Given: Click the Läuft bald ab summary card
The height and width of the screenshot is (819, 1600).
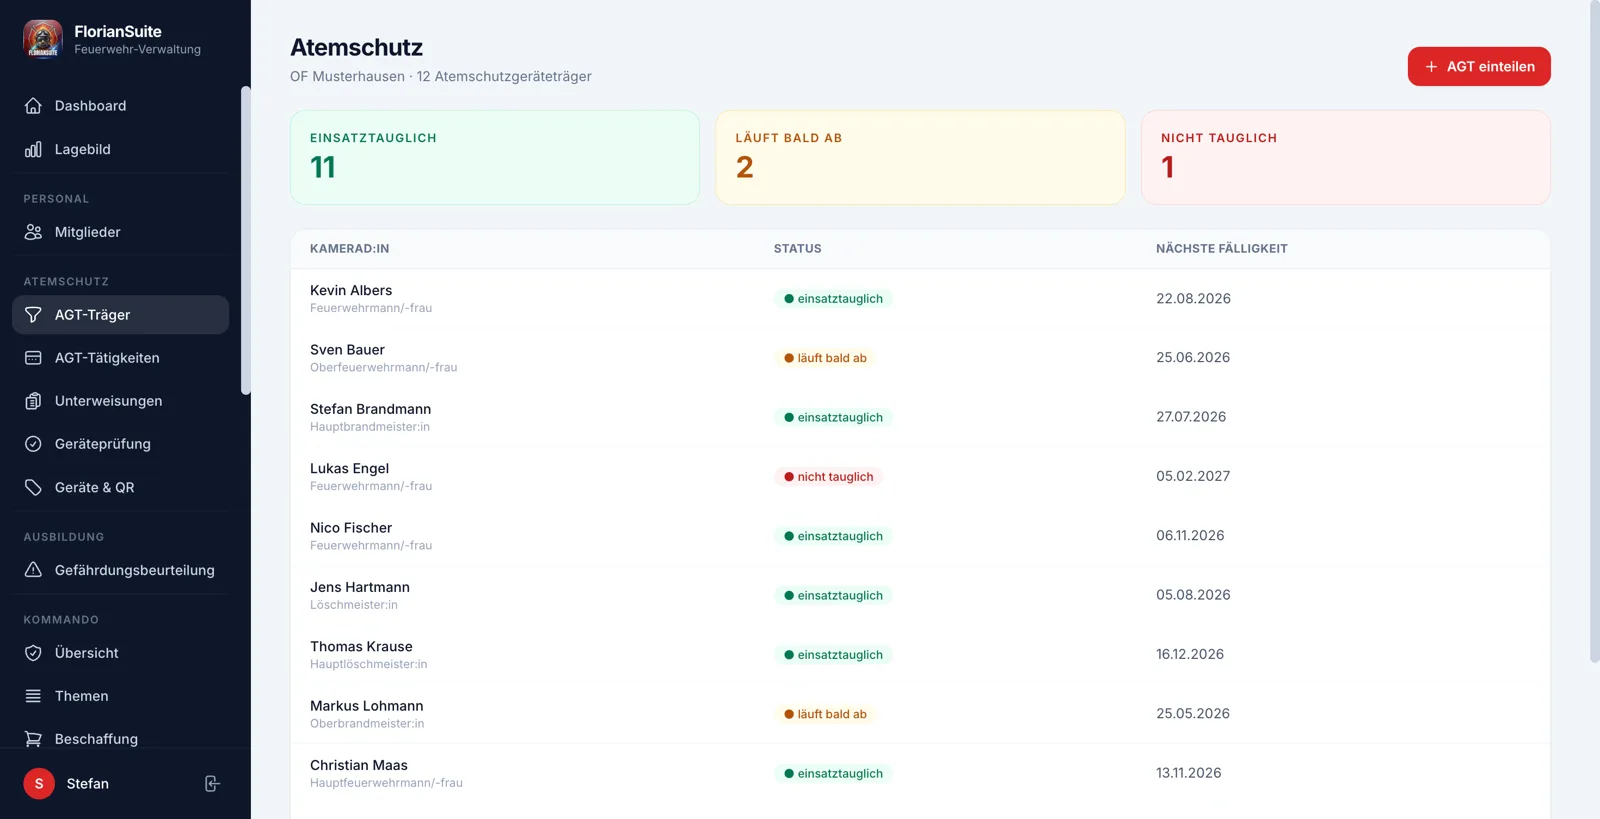Looking at the screenshot, I should point(920,157).
